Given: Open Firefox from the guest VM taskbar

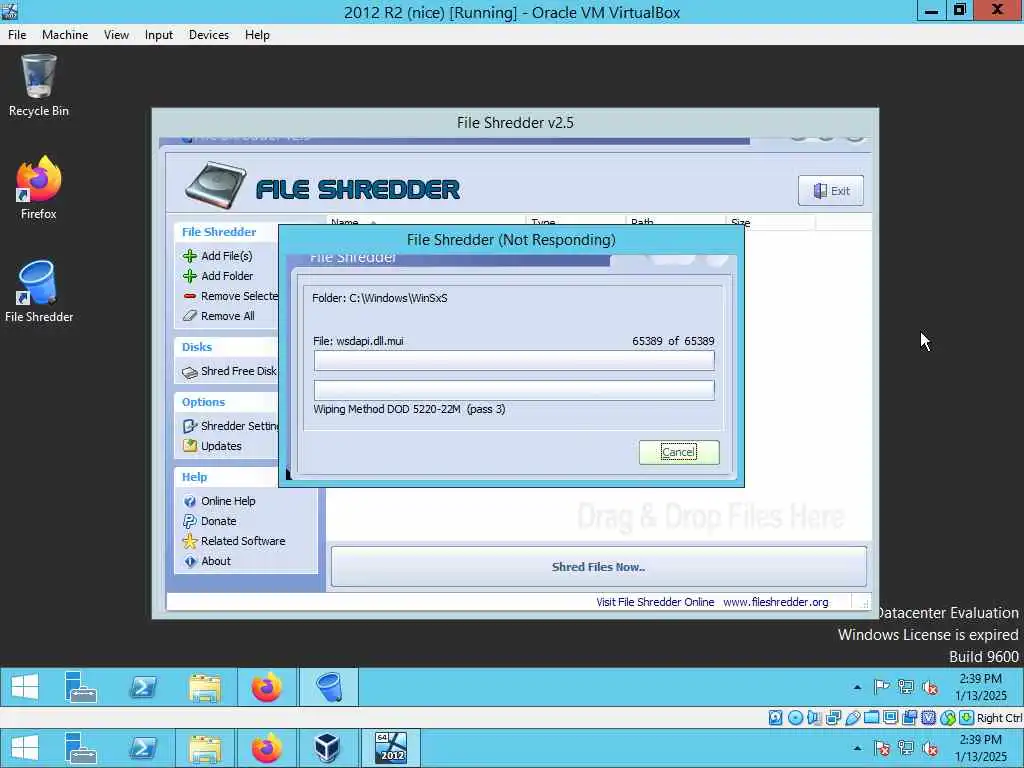Looking at the screenshot, I should click(x=266, y=687).
